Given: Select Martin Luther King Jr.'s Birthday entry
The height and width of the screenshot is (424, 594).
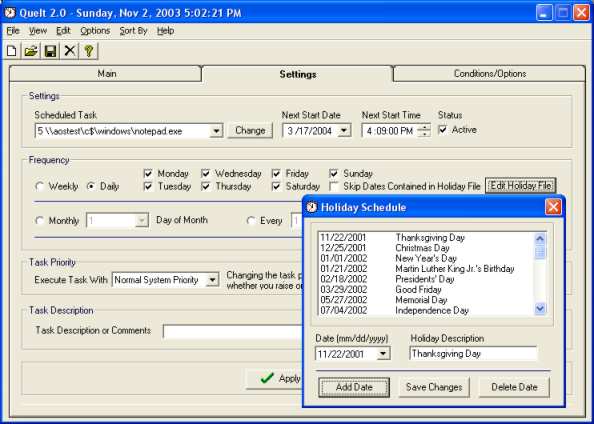Looking at the screenshot, I should pos(426,269).
